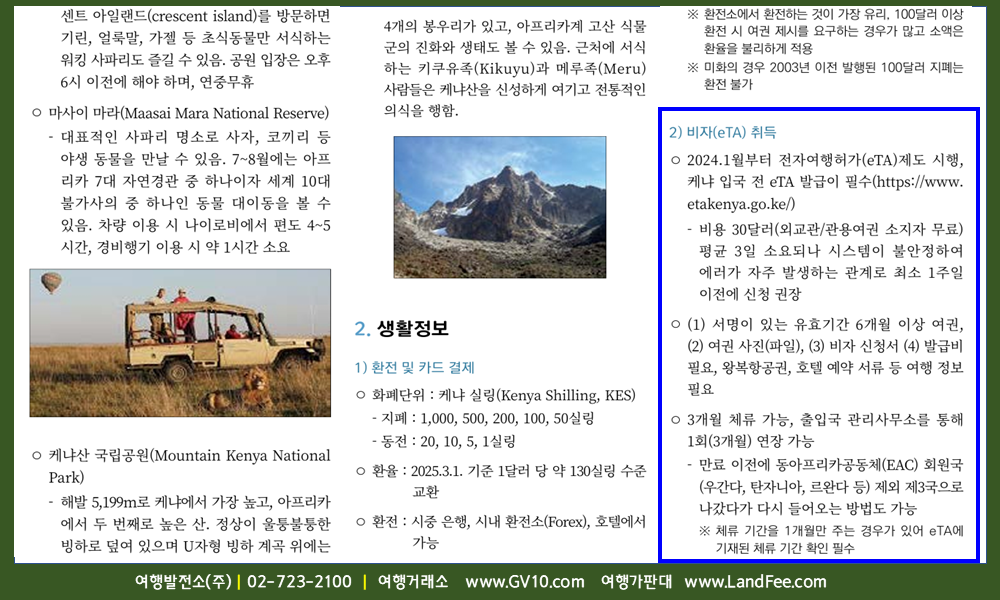Click the Mount Kenya peak photo
The width and height of the screenshot is (1000, 600).
tap(500, 207)
